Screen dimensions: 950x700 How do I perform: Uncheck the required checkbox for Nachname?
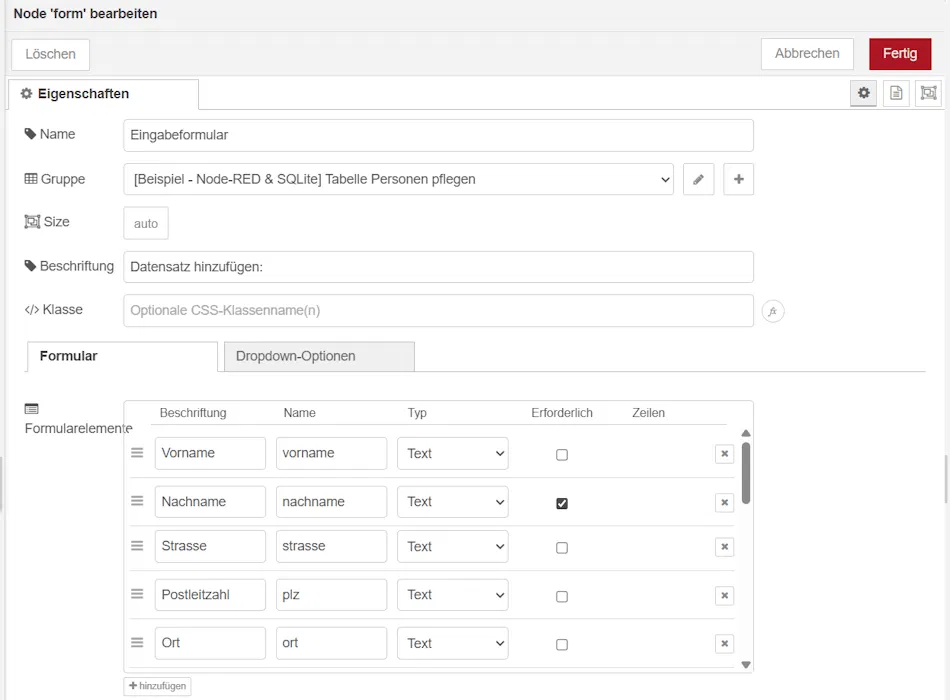tap(562, 503)
